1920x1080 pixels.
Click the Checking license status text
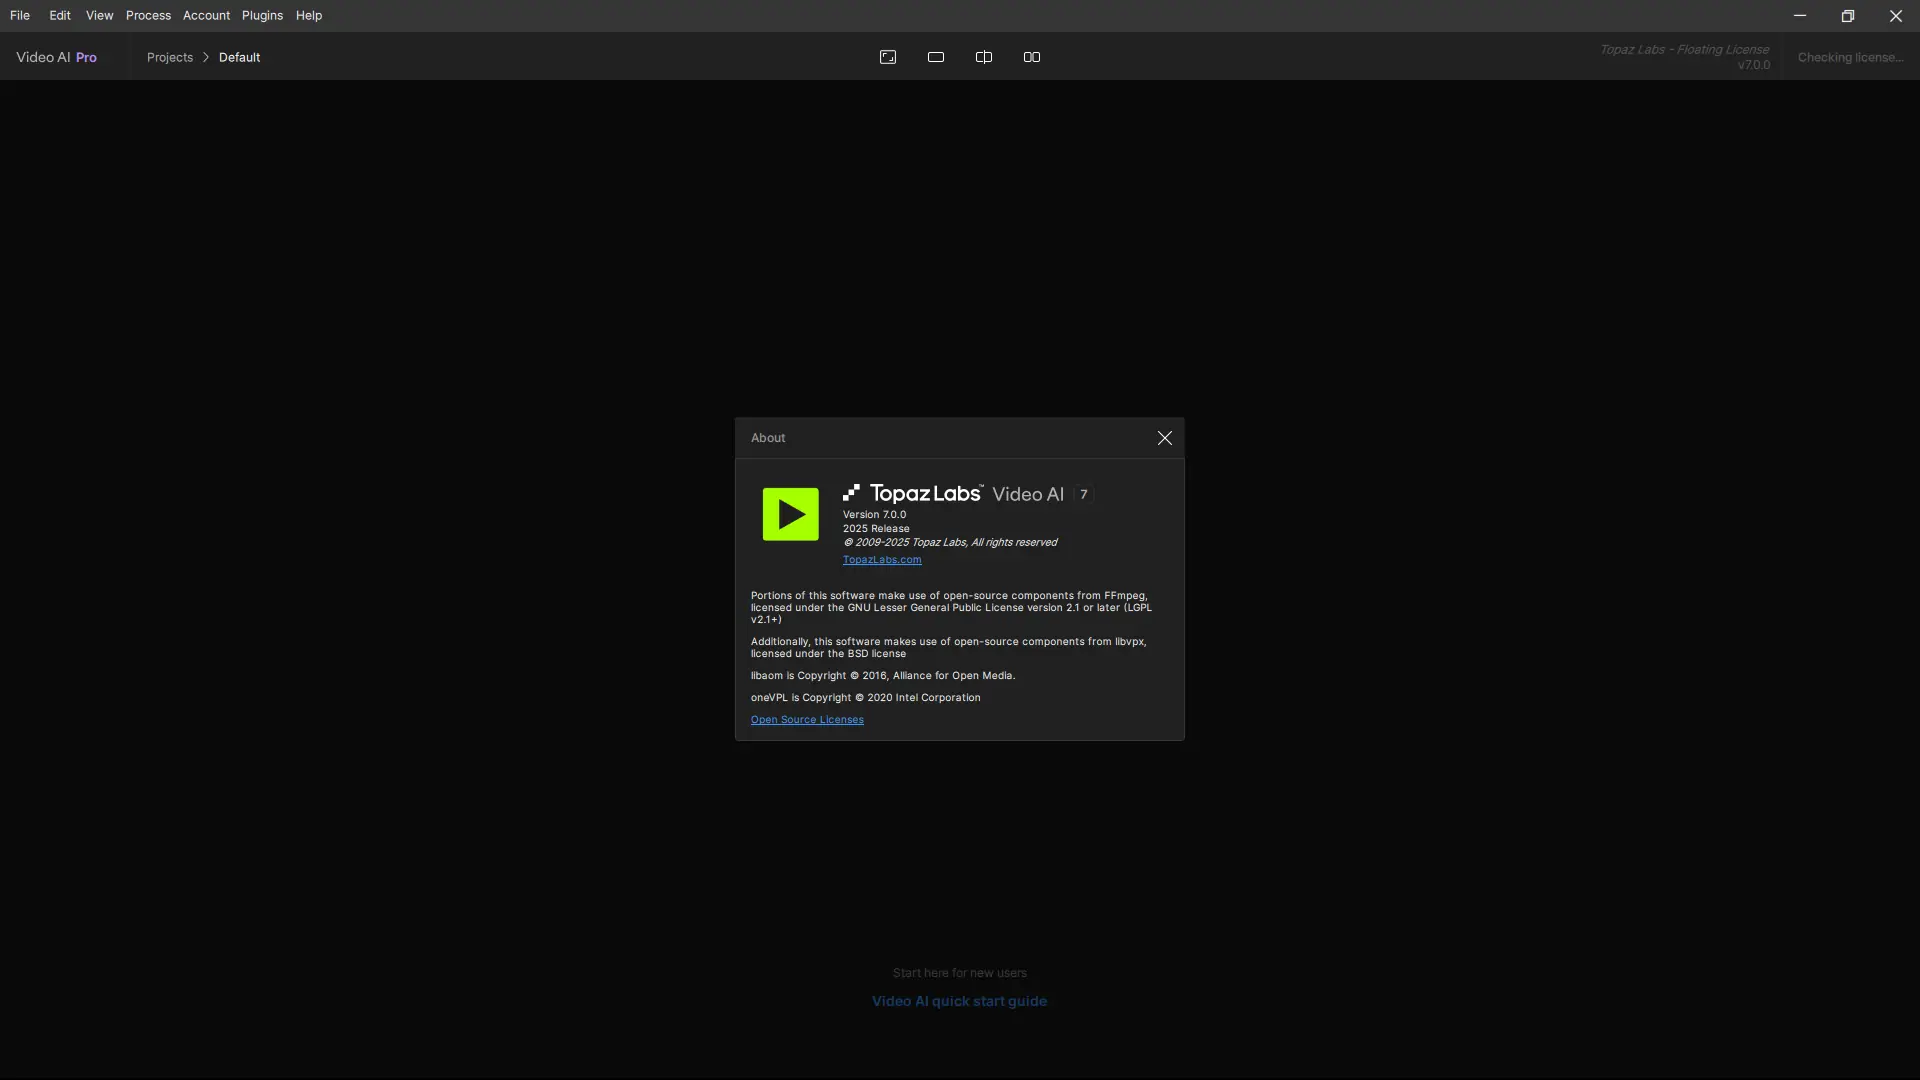point(1850,57)
